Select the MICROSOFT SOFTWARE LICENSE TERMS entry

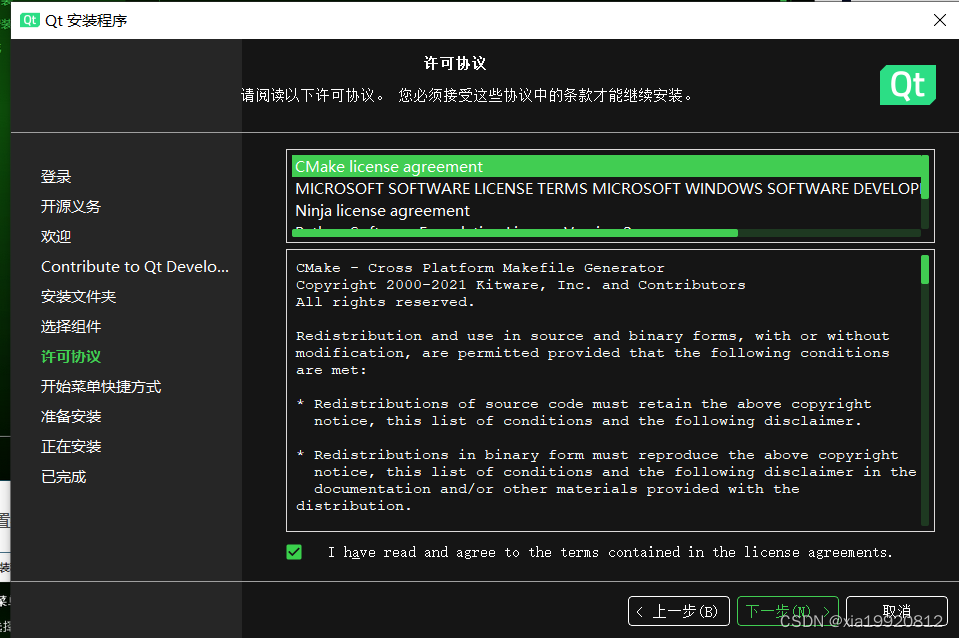(x=607, y=188)
